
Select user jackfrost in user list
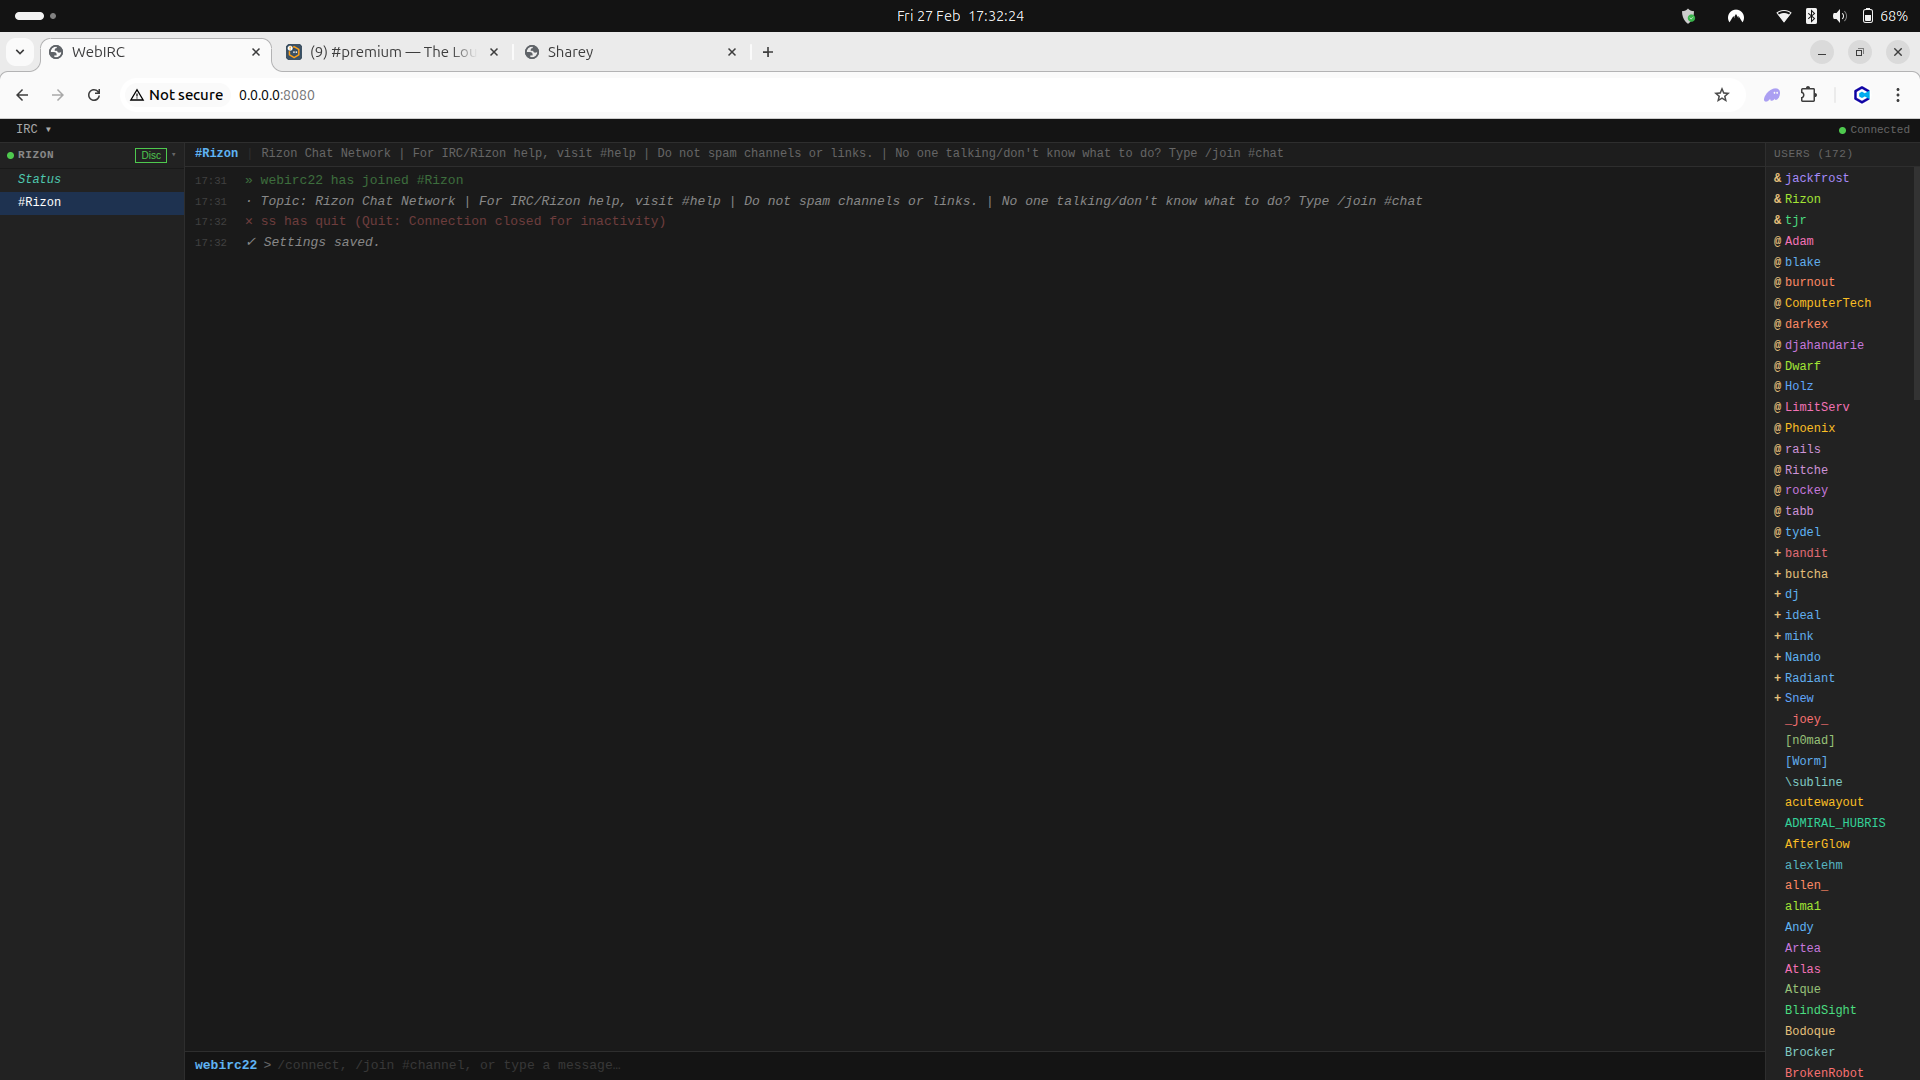[1816, 178]
